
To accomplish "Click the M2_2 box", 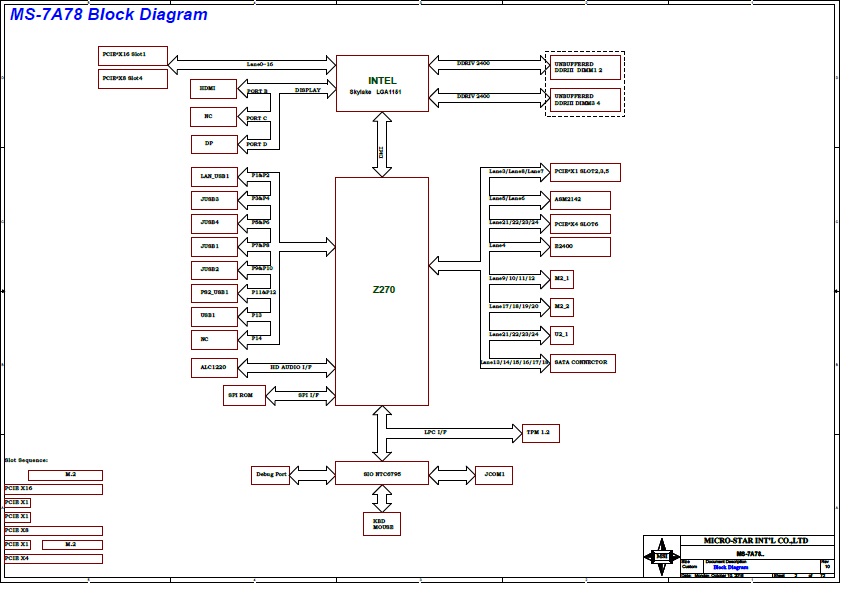I will coord(562,307).
